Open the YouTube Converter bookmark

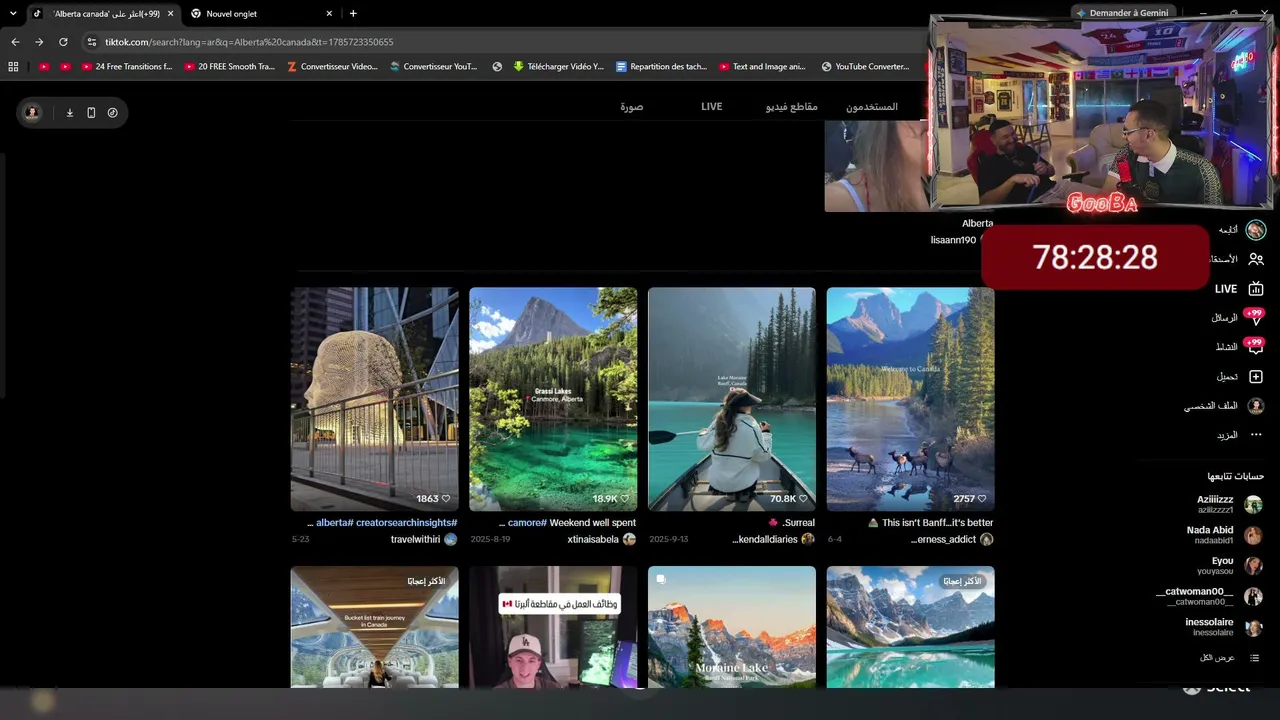865,67
